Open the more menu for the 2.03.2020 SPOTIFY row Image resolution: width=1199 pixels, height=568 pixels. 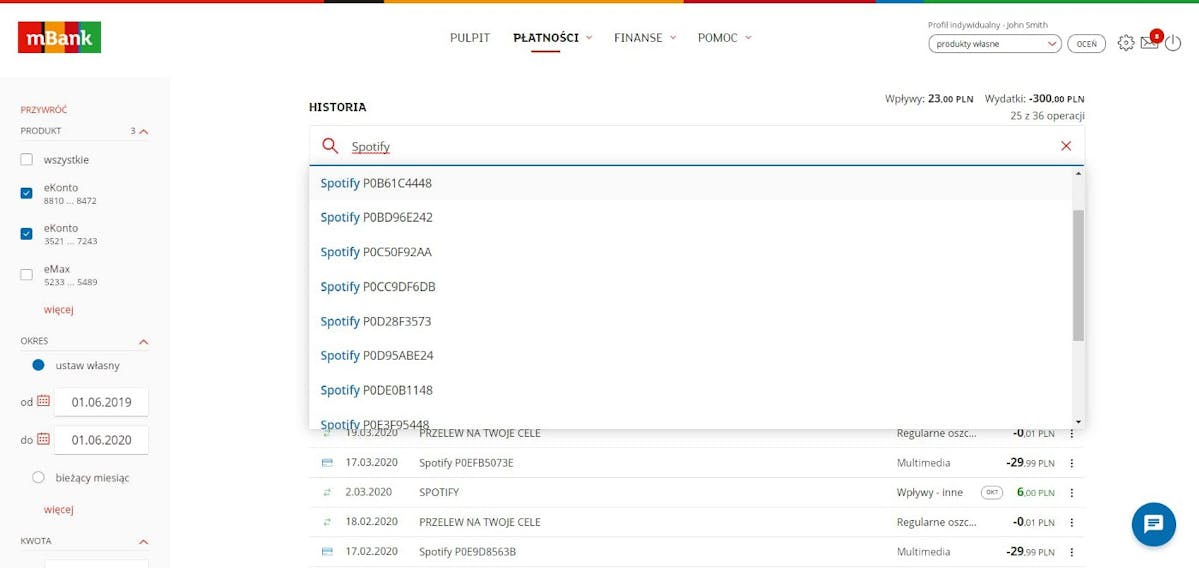1071,492
